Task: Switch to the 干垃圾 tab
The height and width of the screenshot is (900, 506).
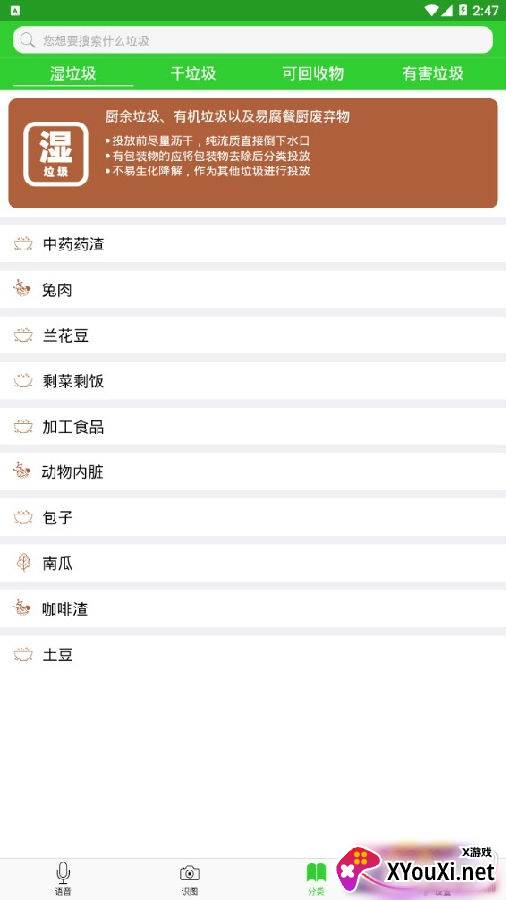Action: (193, 73)
